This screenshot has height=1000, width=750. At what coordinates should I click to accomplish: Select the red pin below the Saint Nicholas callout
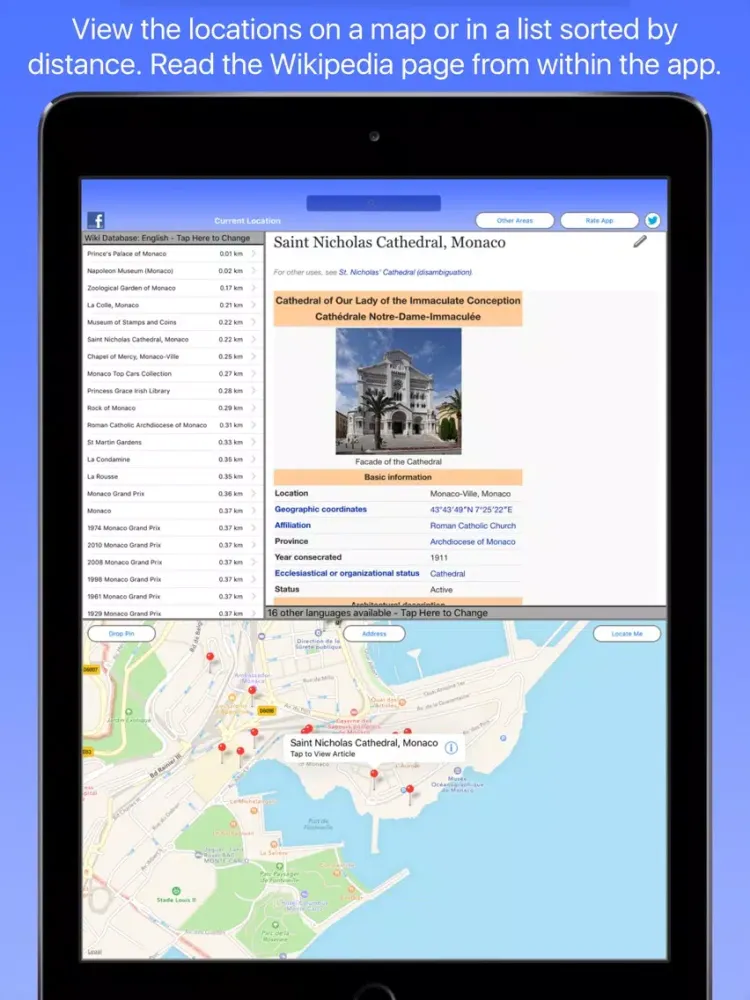tap(374, 774)
